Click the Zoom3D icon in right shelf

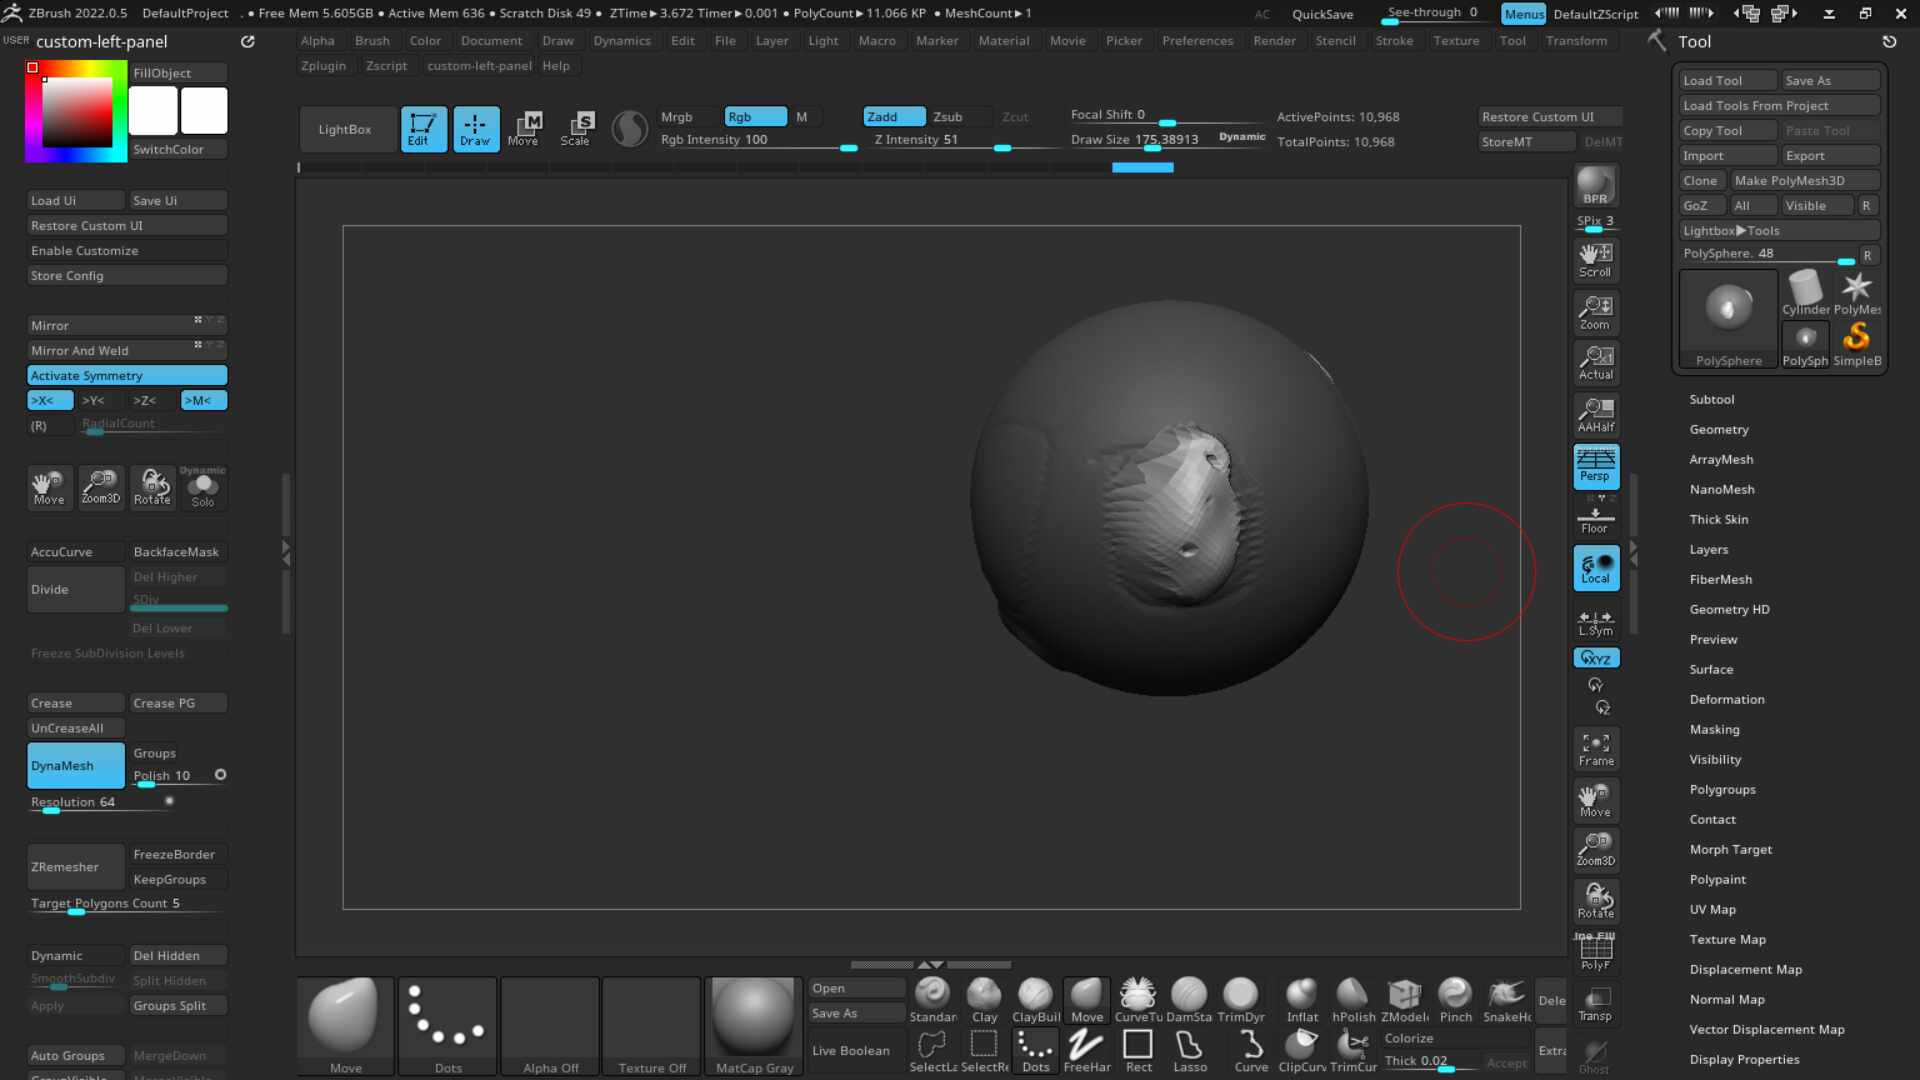1595,850
